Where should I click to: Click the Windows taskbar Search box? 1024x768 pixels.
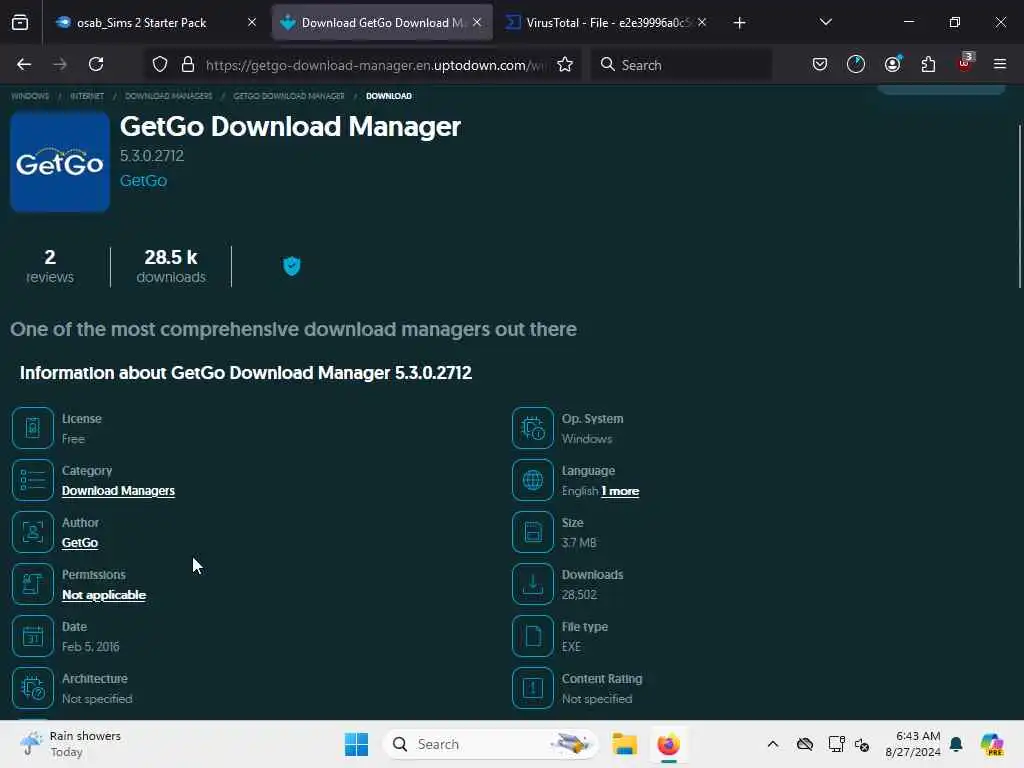coord(490,744)
